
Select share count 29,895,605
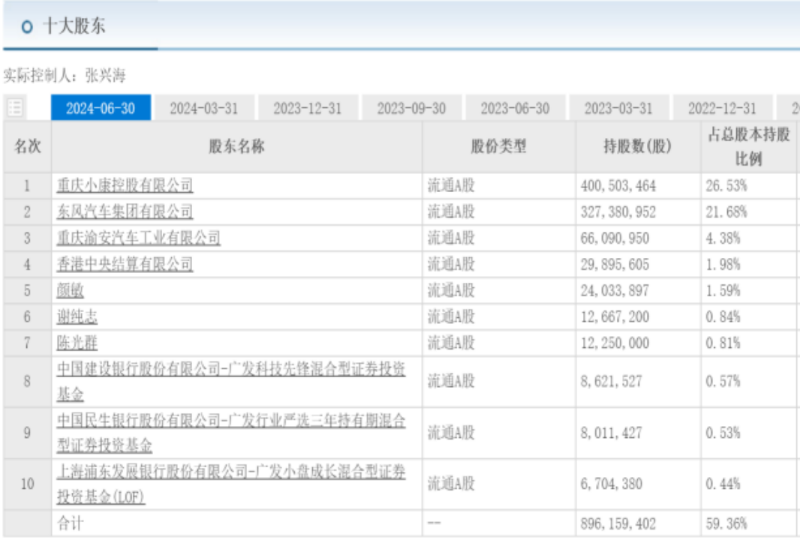615,264
